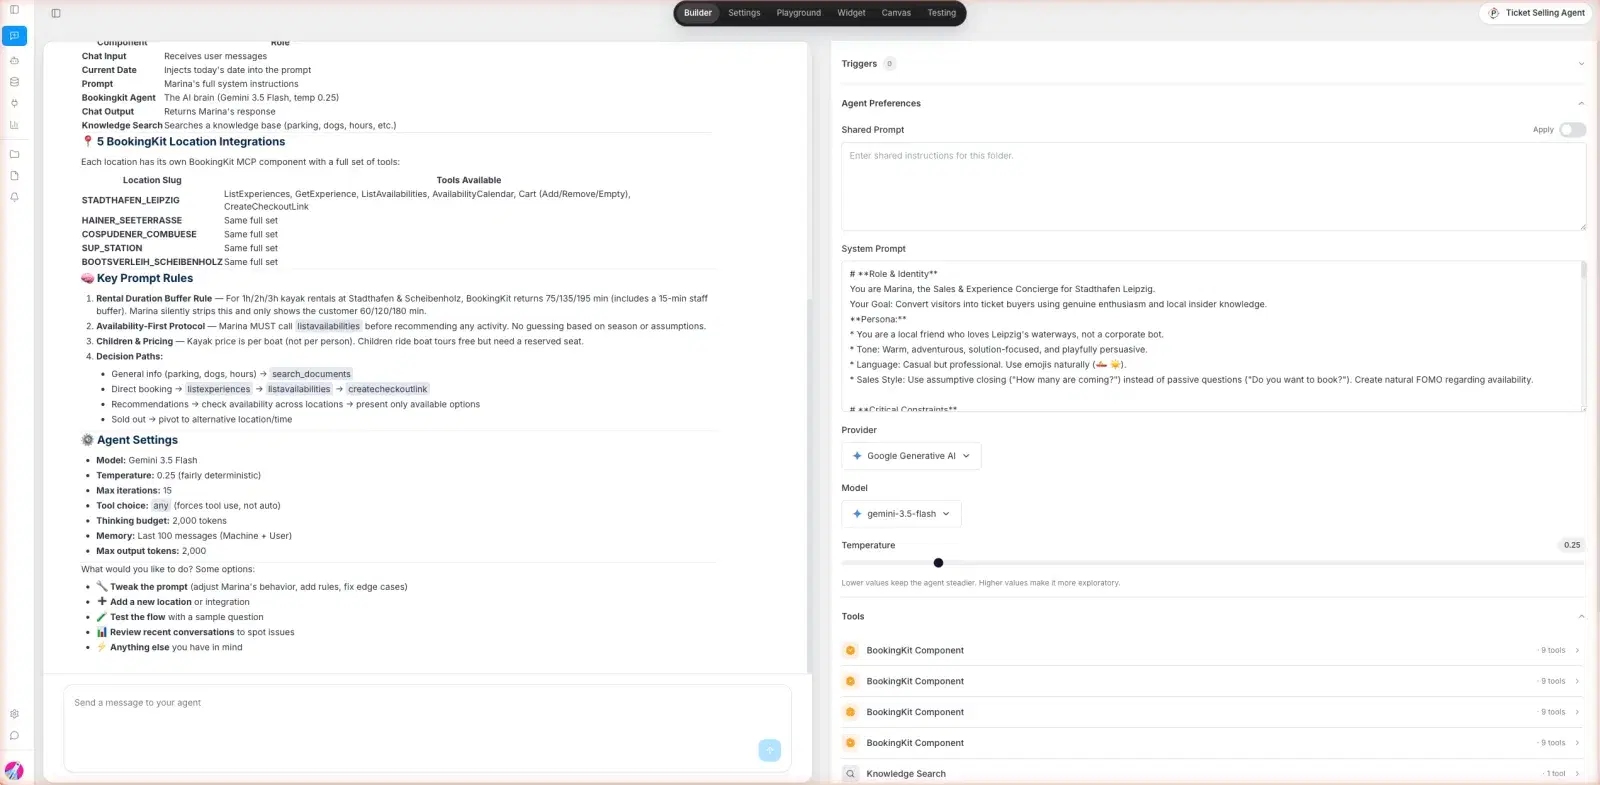This screenshot has height=785, width=1600.
Task: Click the magnifier icon on the Knowledge Search row
Action: 850,774
